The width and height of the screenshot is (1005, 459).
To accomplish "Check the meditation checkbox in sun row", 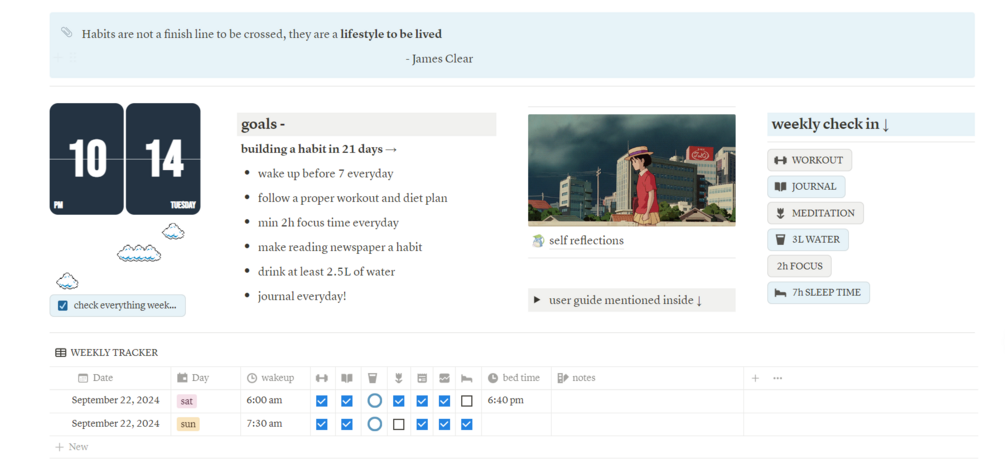I will 399,424.
